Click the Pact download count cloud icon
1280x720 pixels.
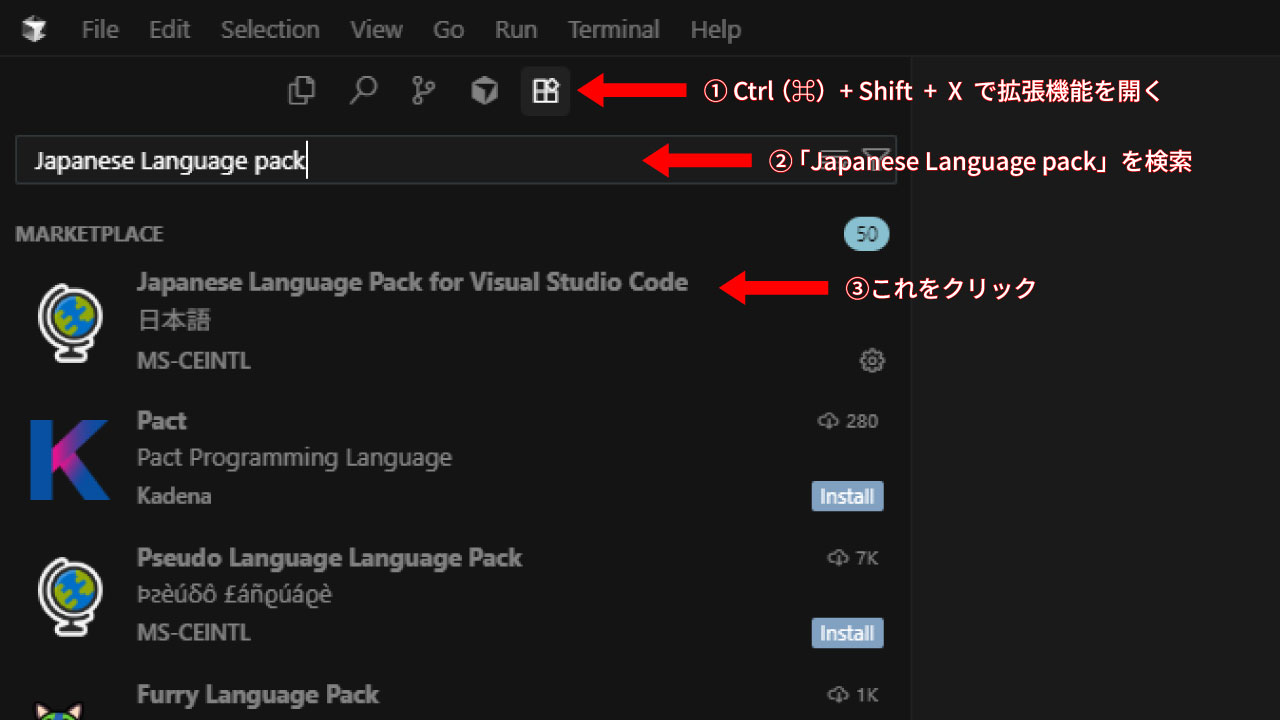point(828,421)
